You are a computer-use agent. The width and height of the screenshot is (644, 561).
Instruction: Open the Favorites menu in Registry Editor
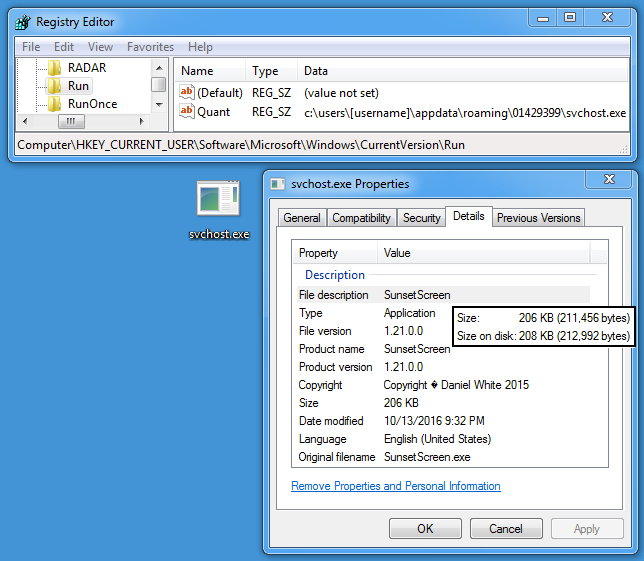150,47
